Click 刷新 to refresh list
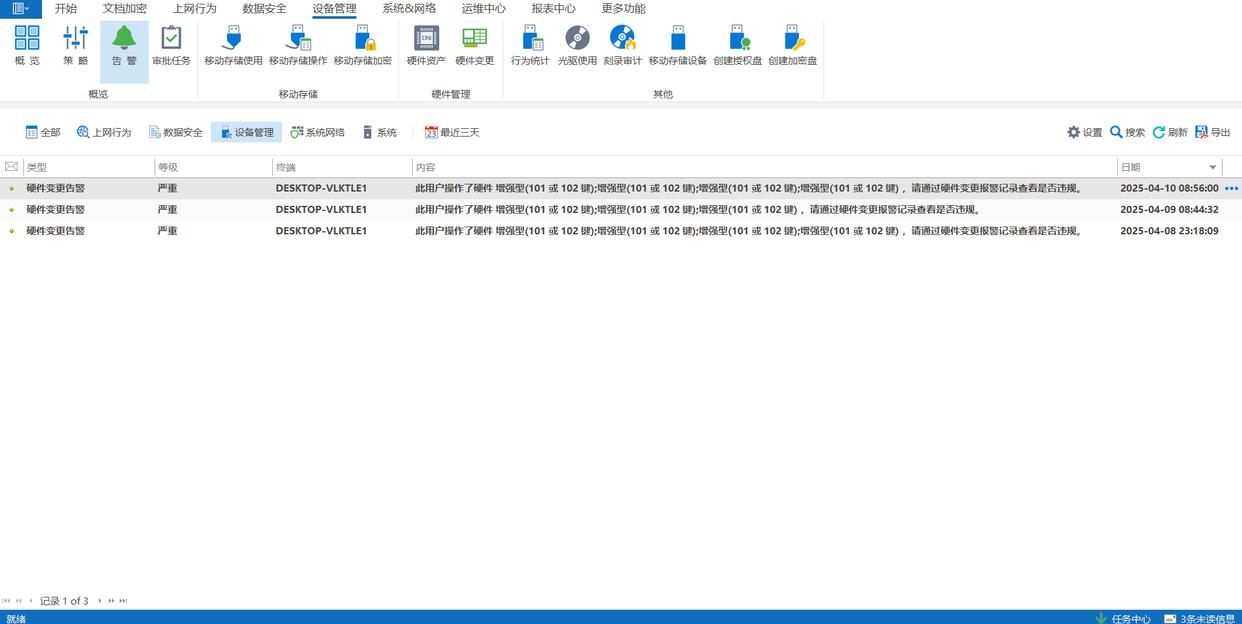1242x624 pixels. (1170, 132)
